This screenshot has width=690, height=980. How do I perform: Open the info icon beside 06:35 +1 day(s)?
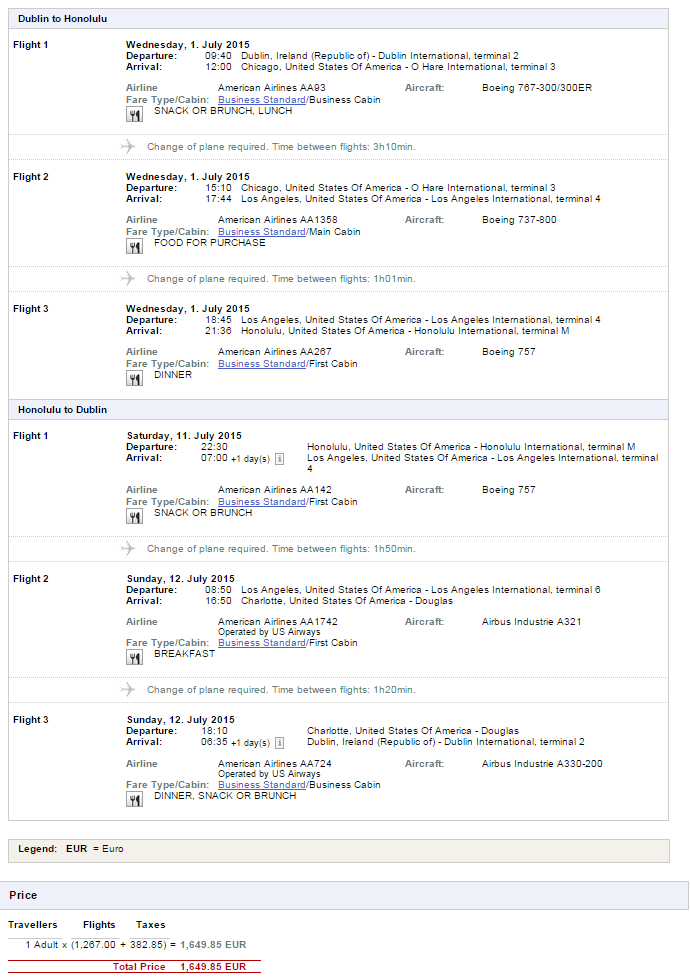click(x=279, y=742)
